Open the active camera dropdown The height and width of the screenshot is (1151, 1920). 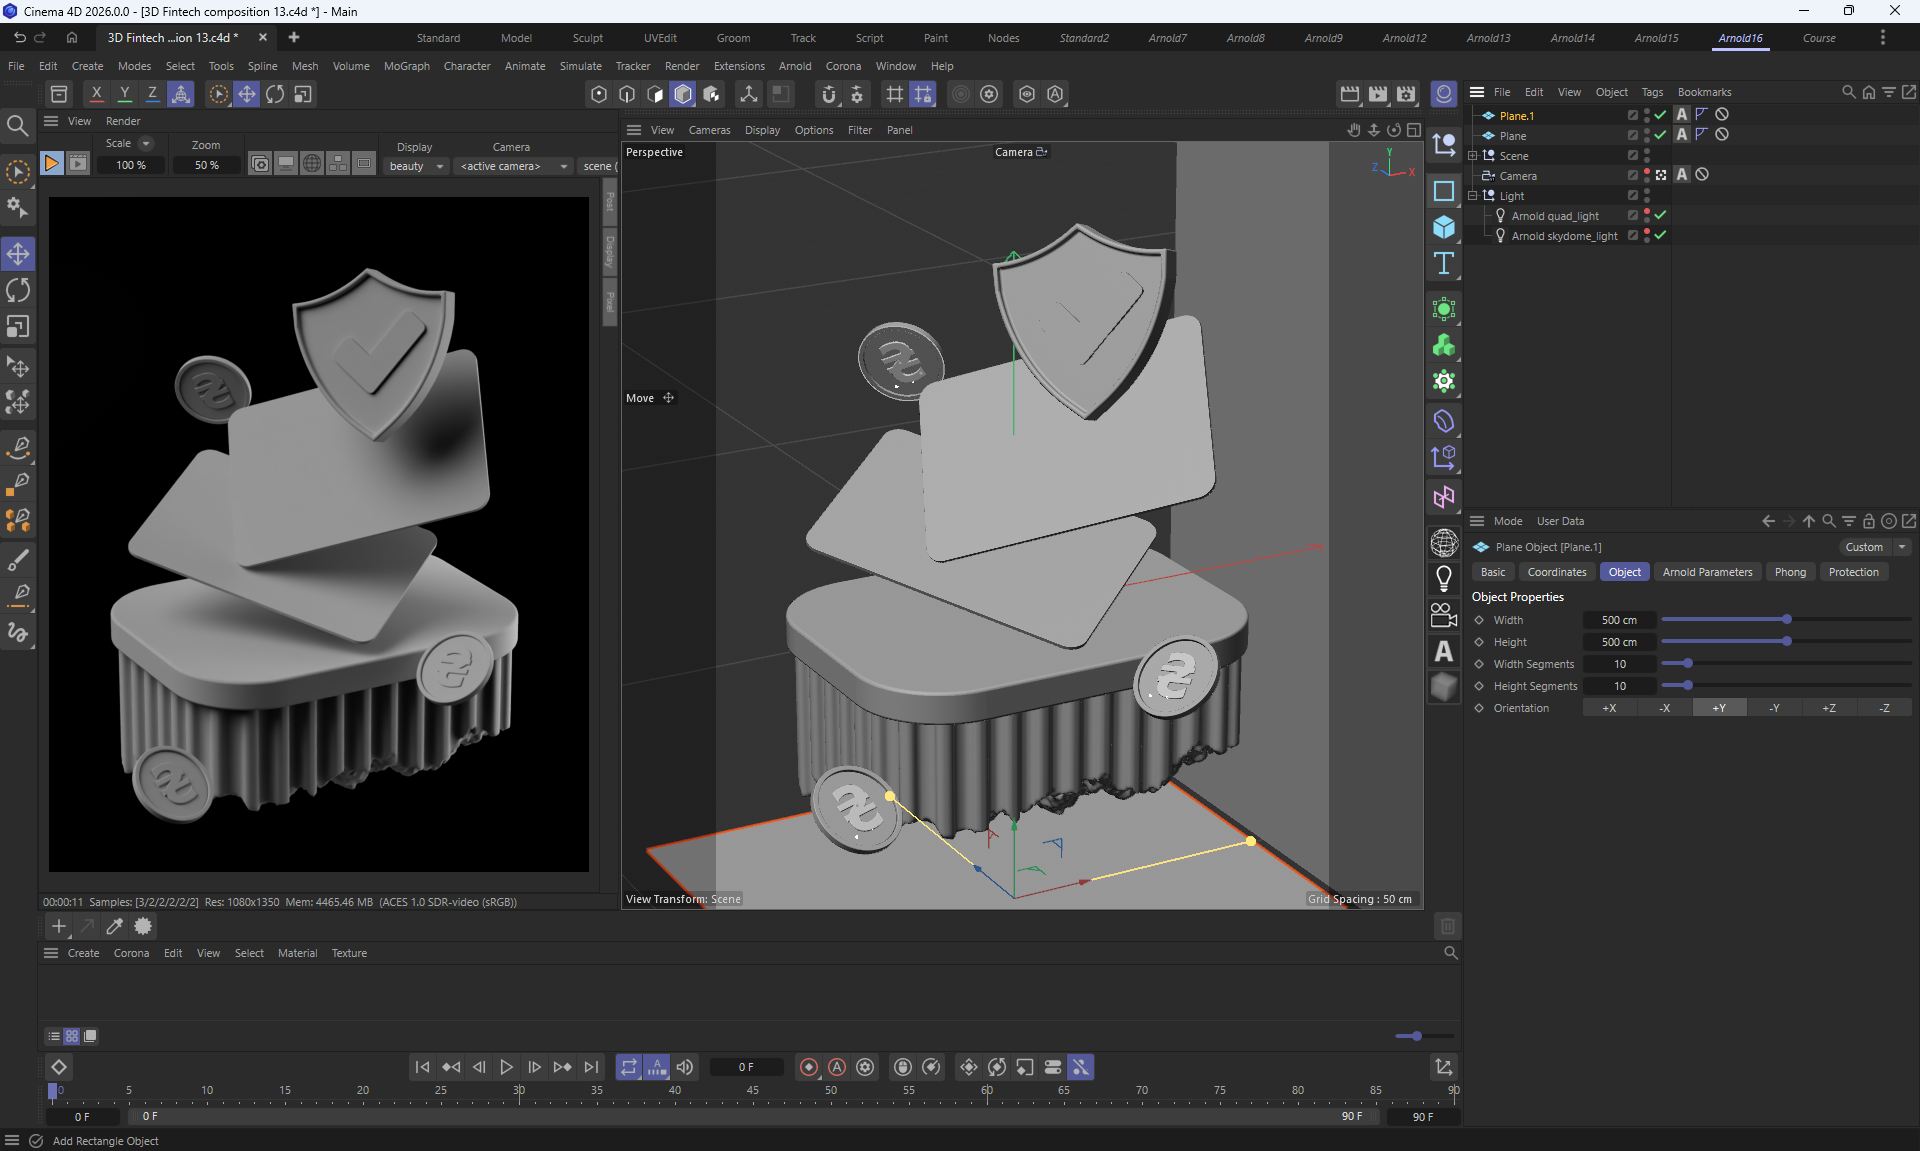coord(513,166)
